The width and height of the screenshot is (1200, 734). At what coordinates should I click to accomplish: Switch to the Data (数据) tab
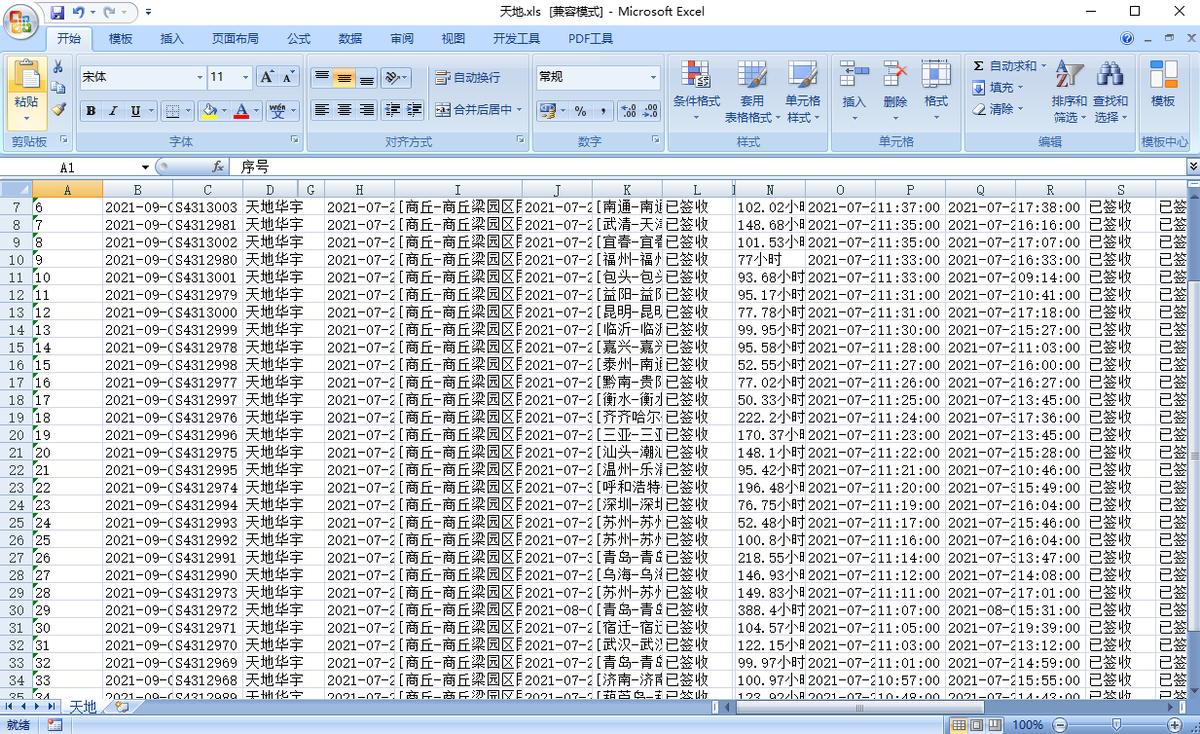350,39
